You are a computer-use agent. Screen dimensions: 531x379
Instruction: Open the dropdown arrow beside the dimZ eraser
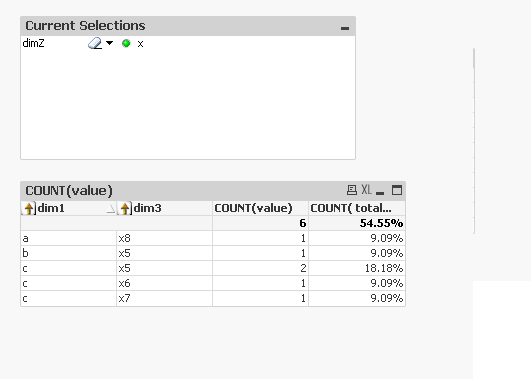tap(109, 43)
